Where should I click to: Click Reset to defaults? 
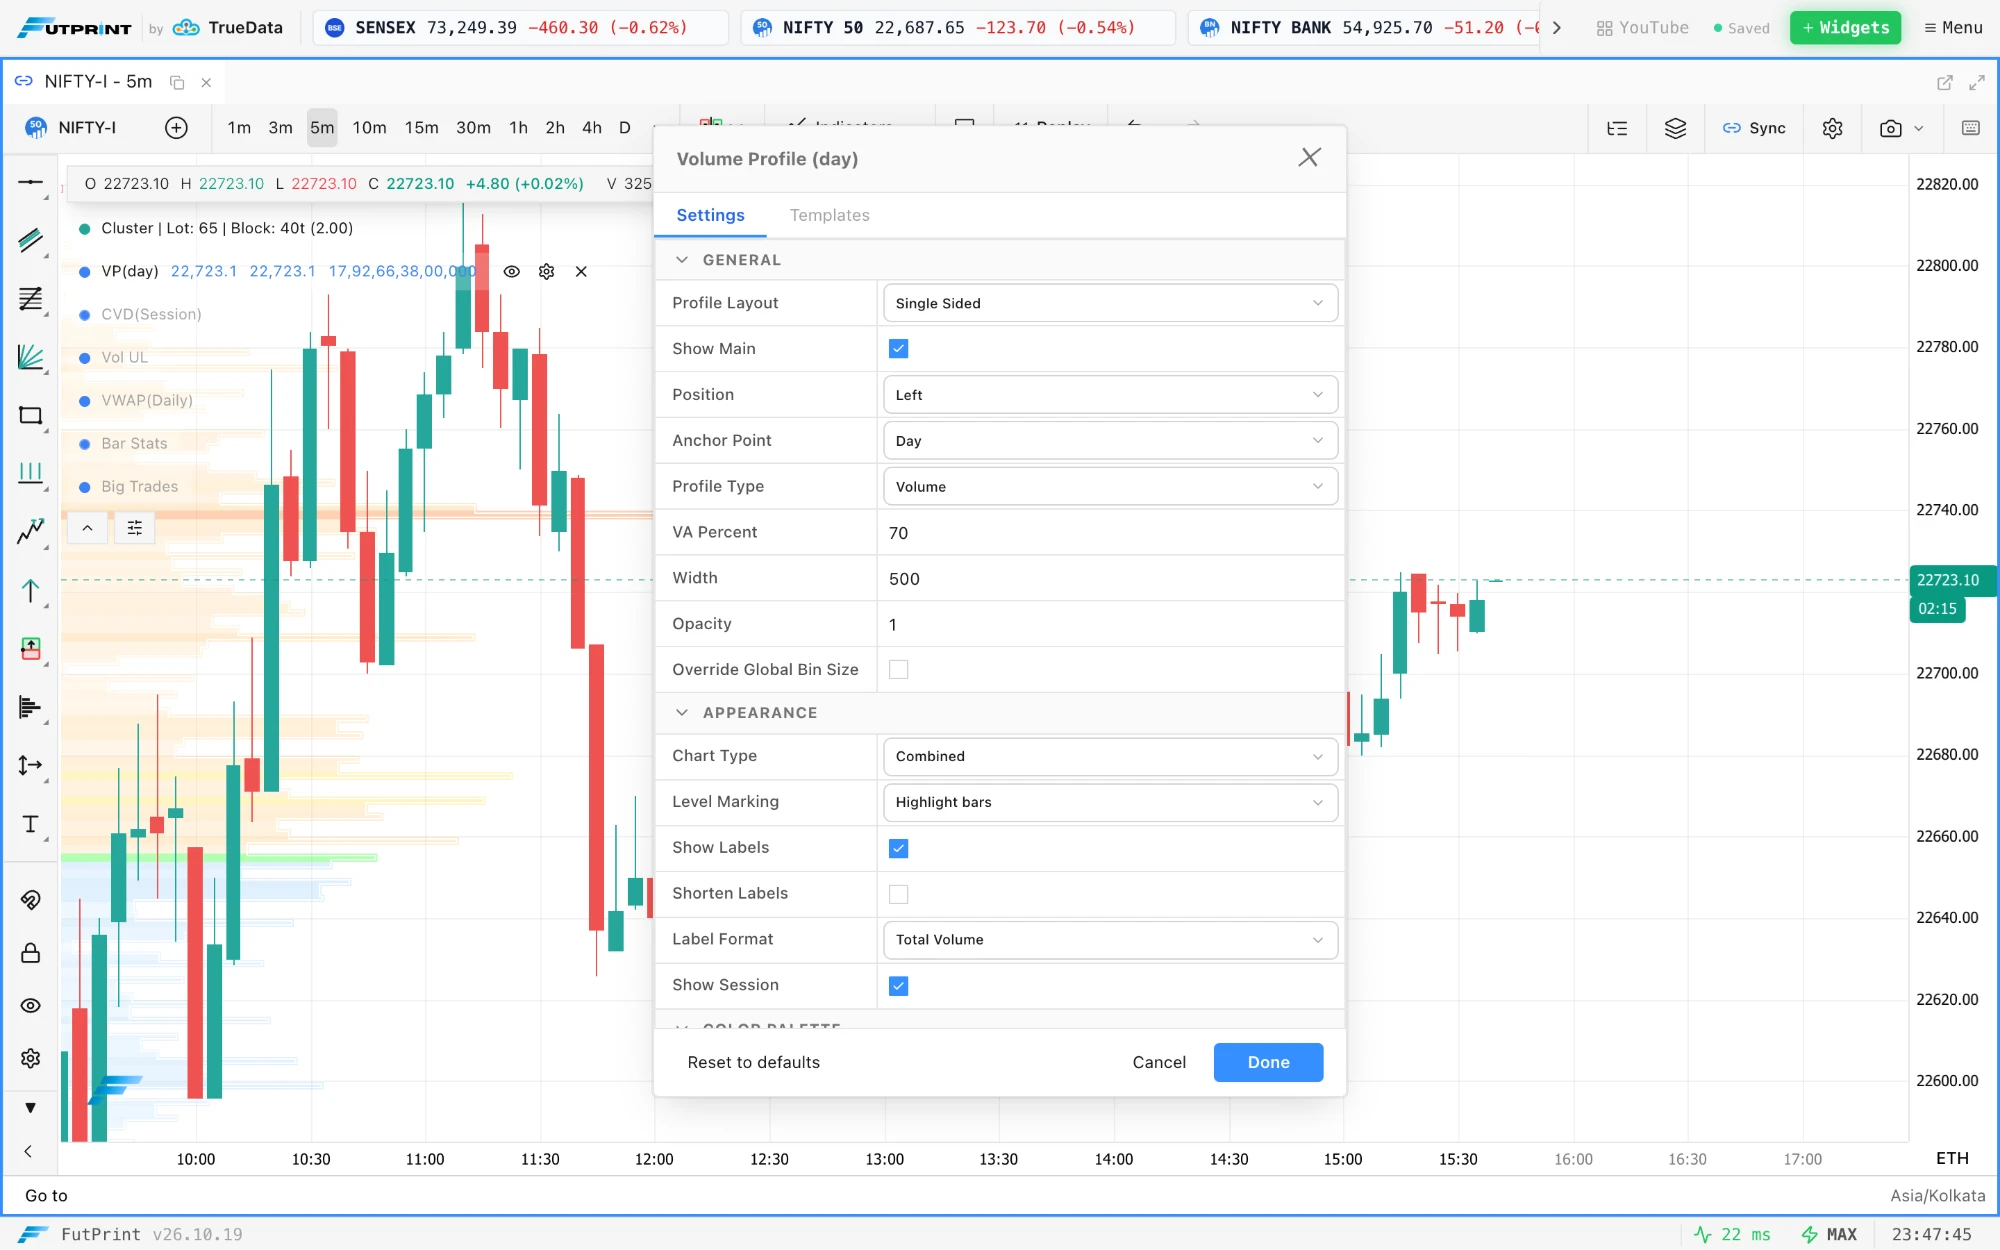click(753, 1062)
